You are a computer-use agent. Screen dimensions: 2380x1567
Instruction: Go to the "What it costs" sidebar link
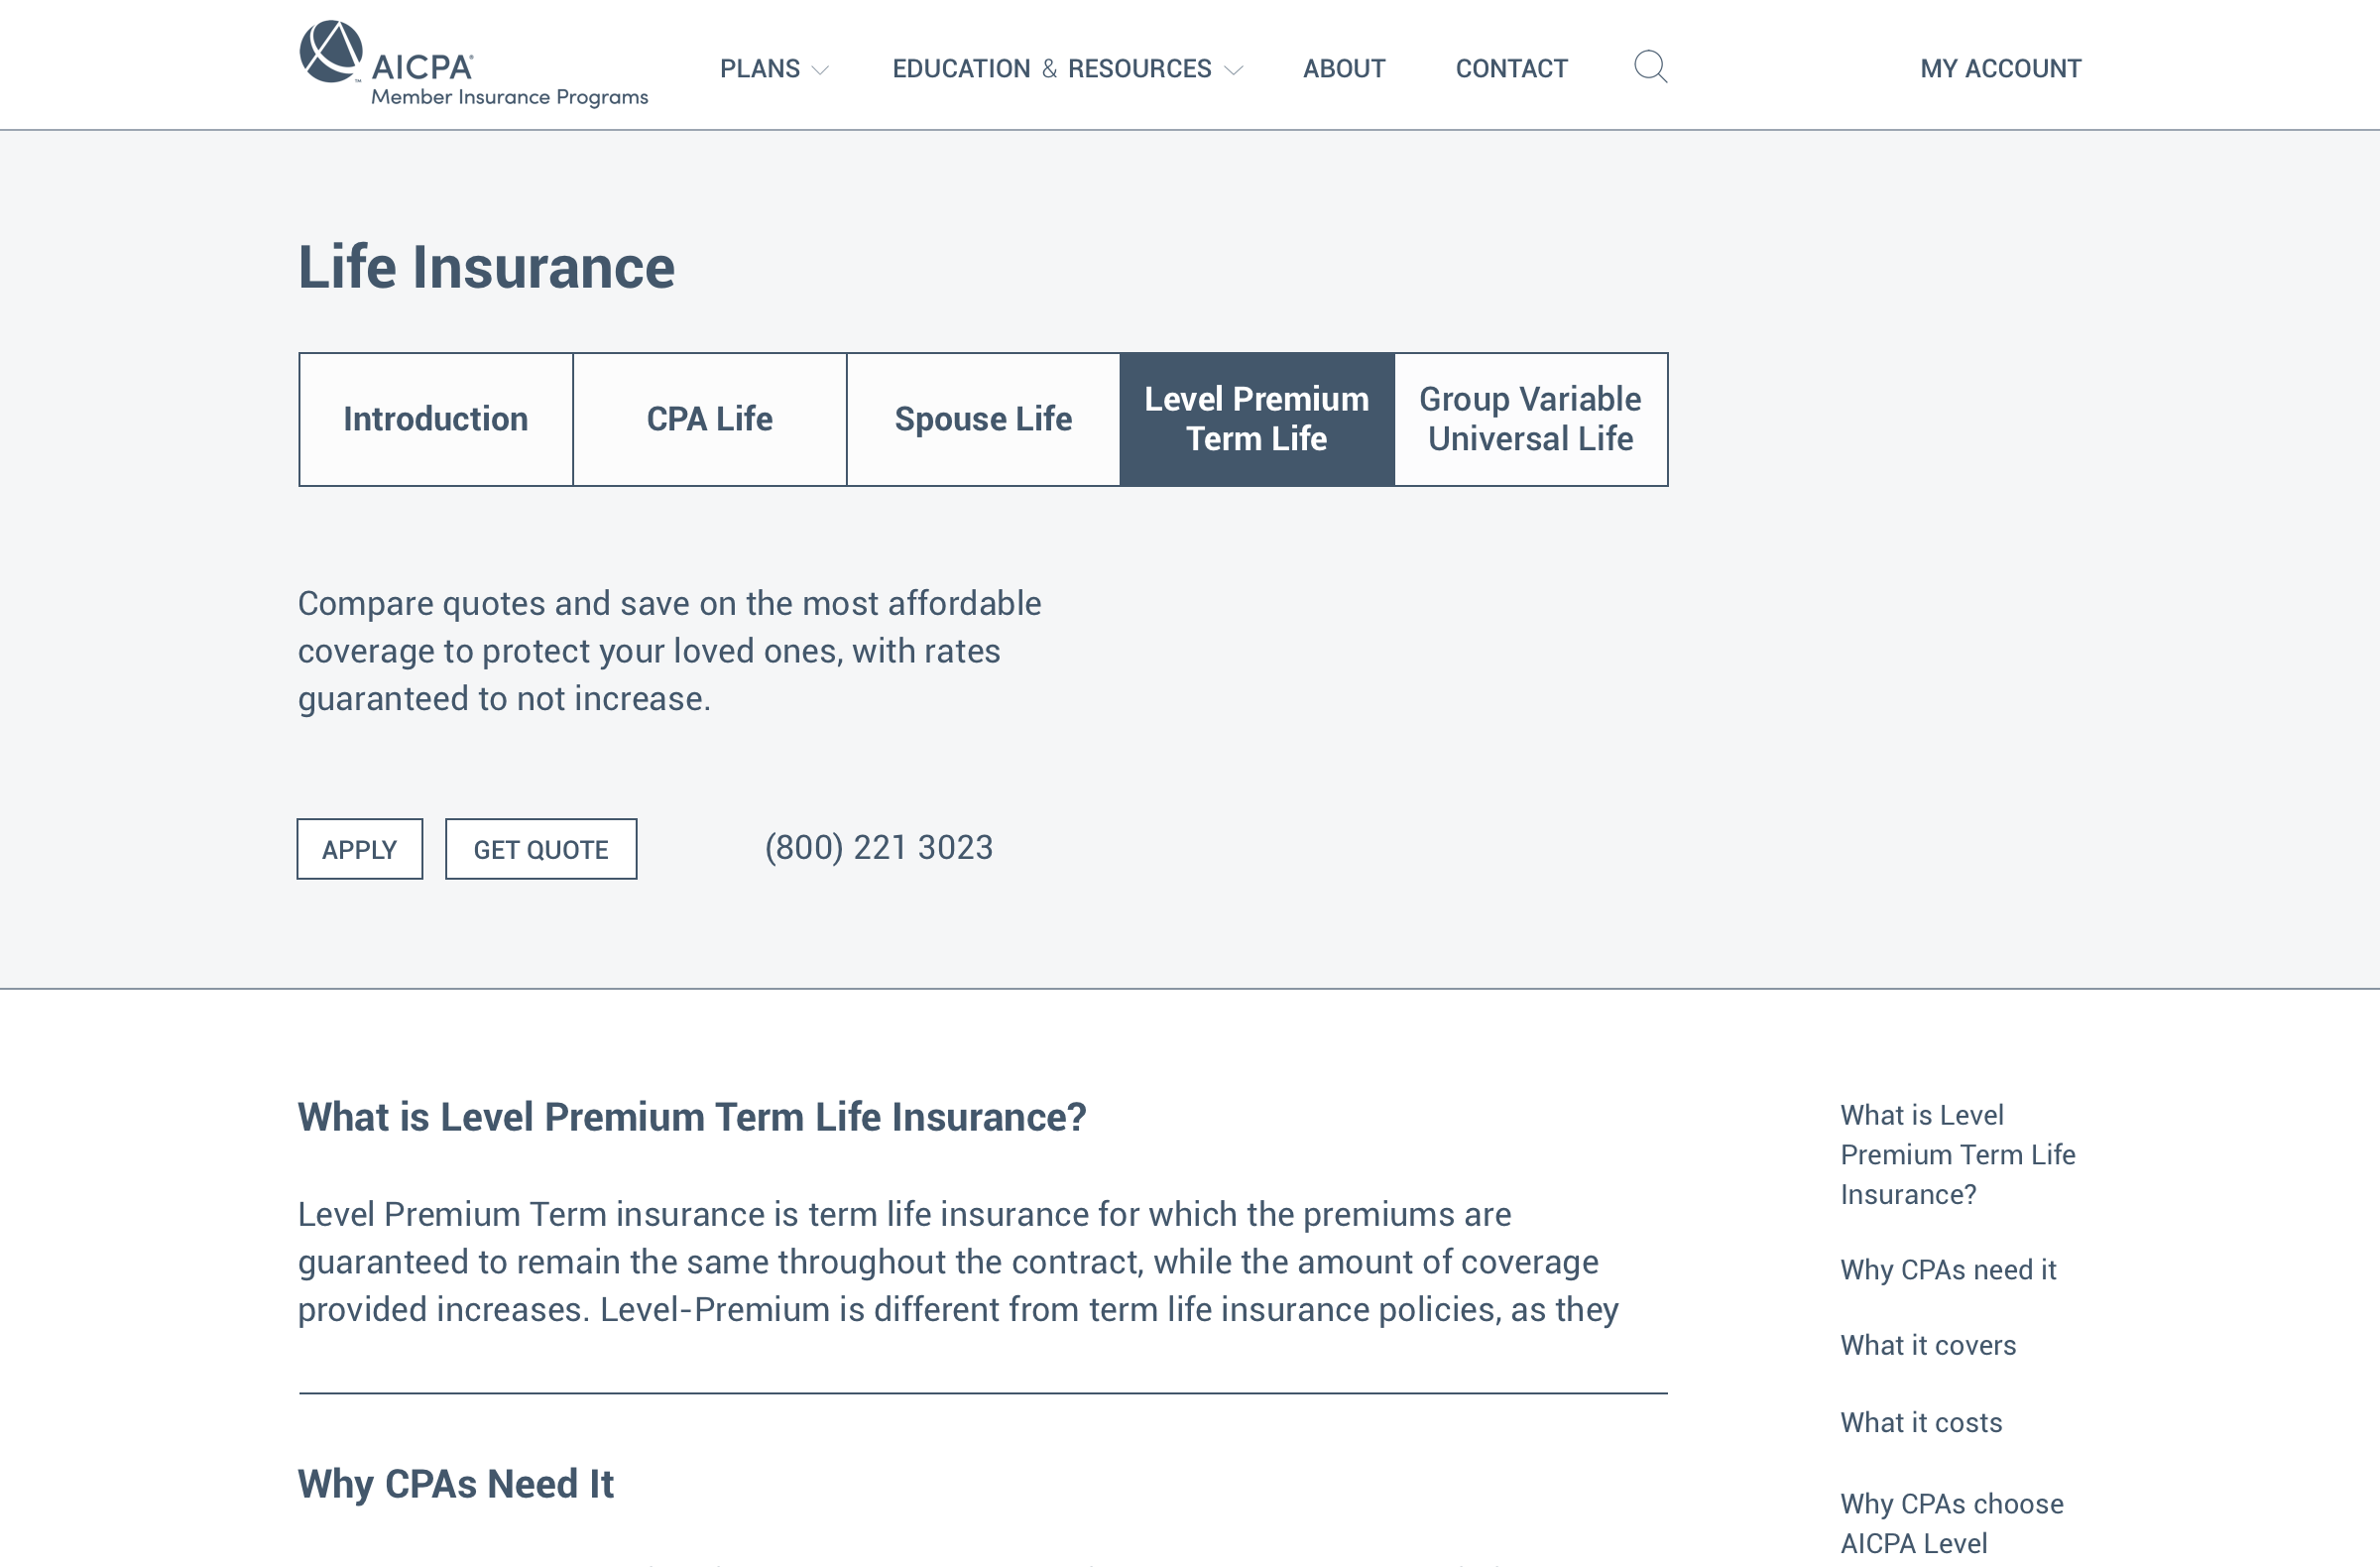[1920, 1422]
